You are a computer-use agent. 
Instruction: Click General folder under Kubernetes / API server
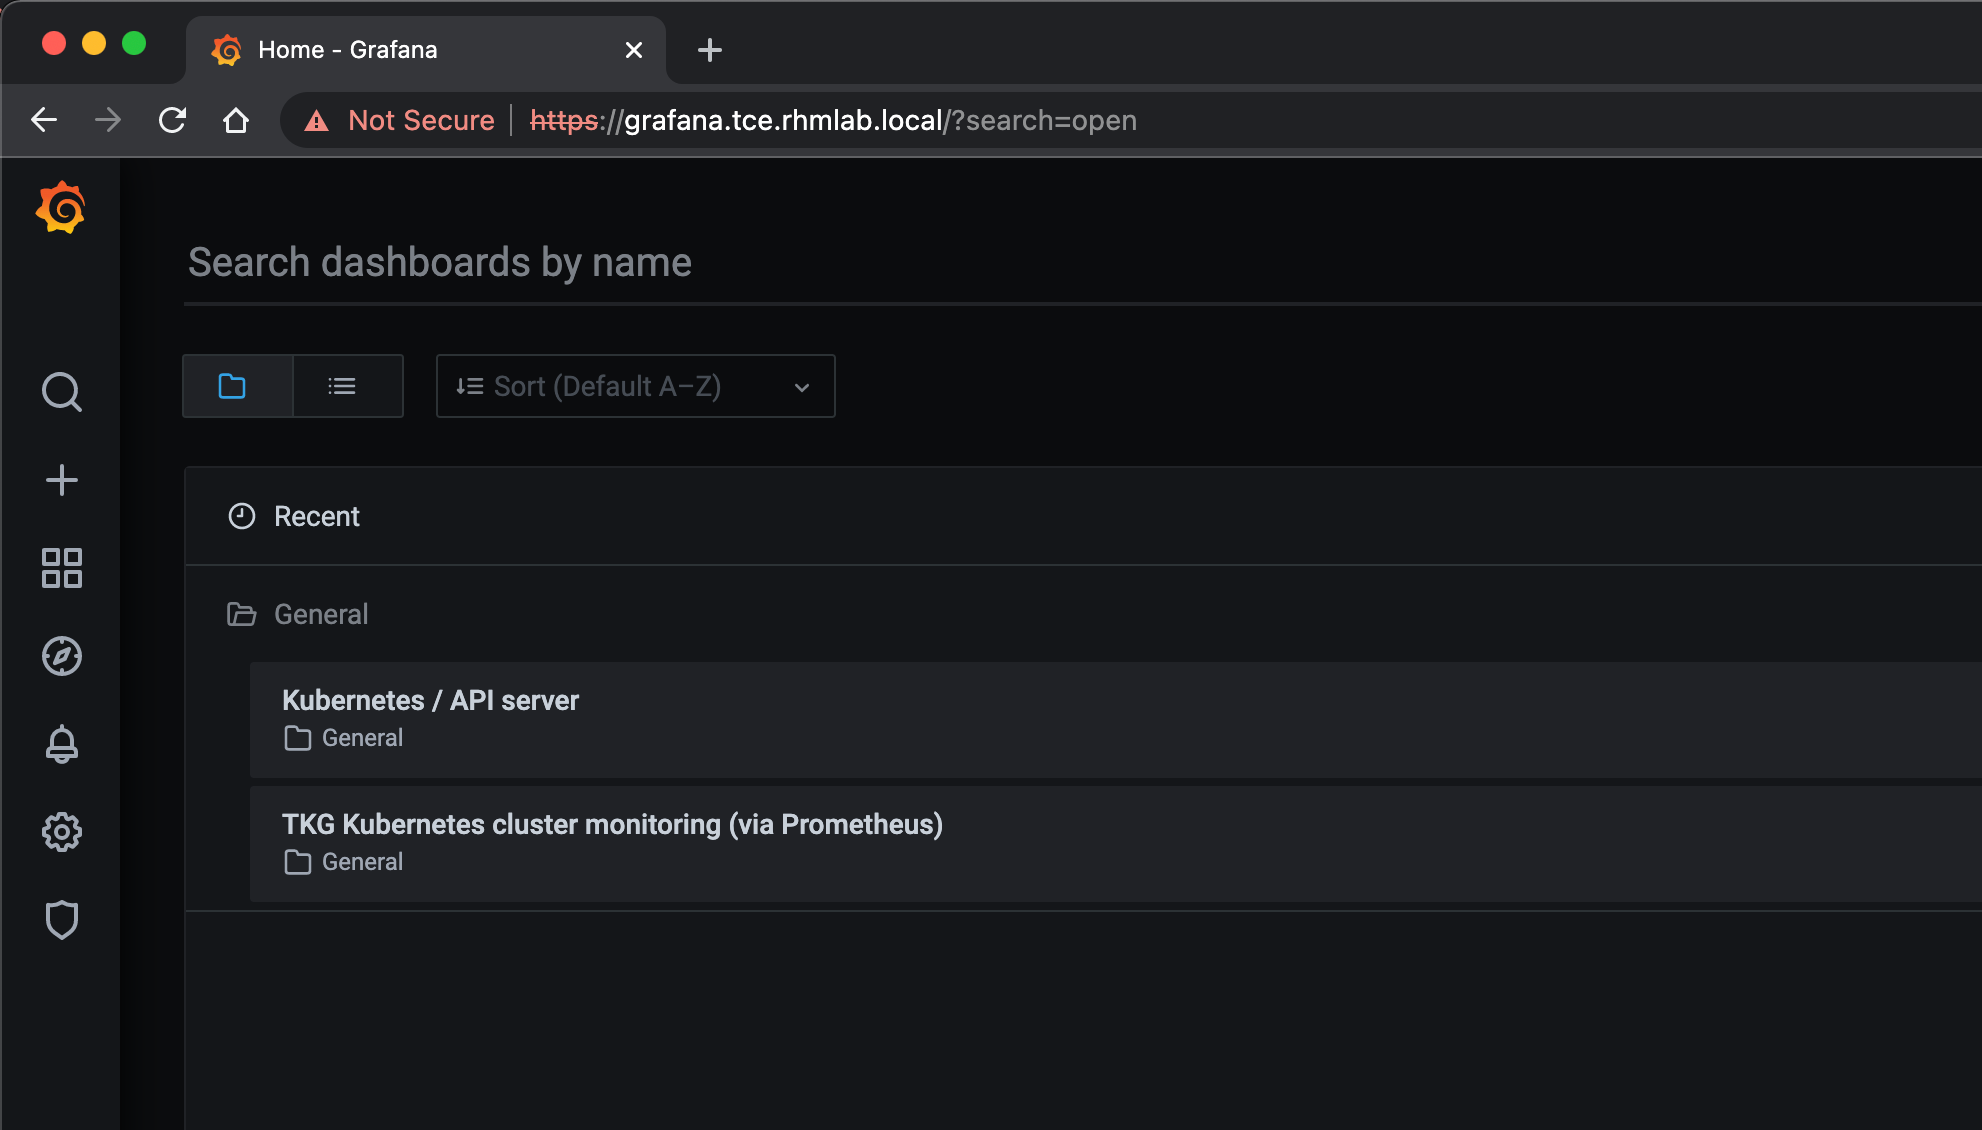point(343,738)
